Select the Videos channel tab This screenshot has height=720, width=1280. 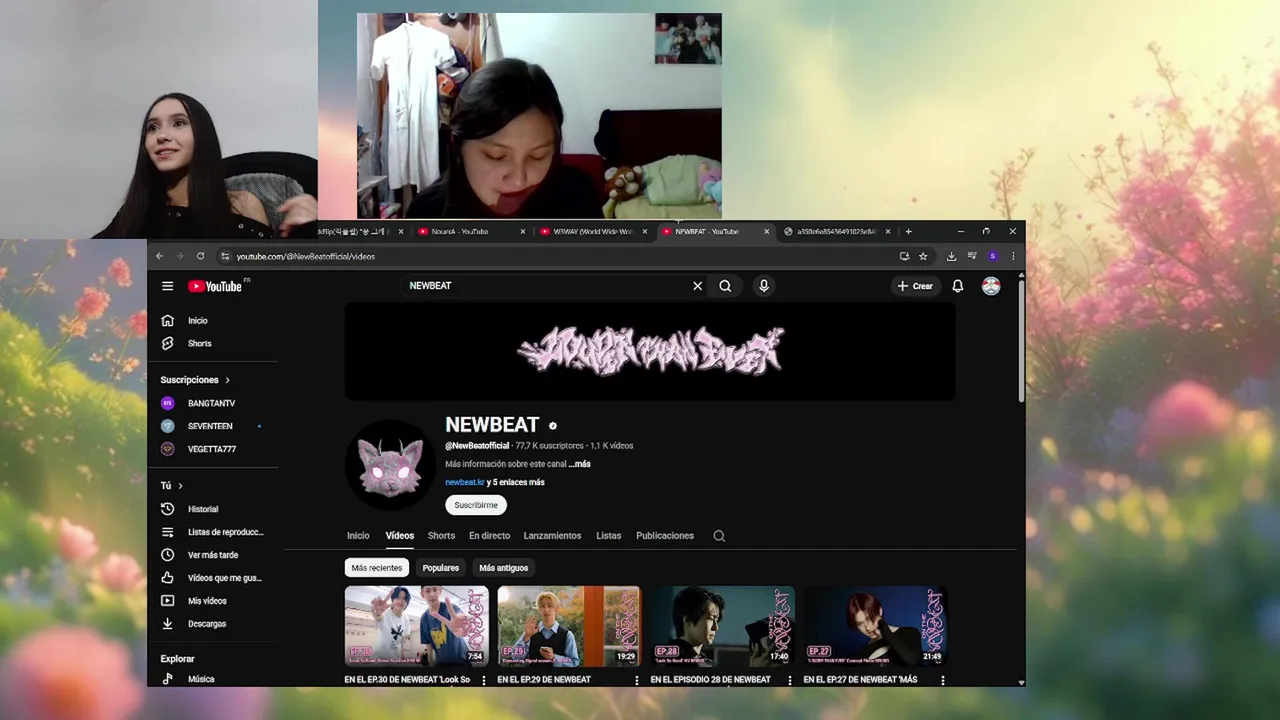point(400,536)
